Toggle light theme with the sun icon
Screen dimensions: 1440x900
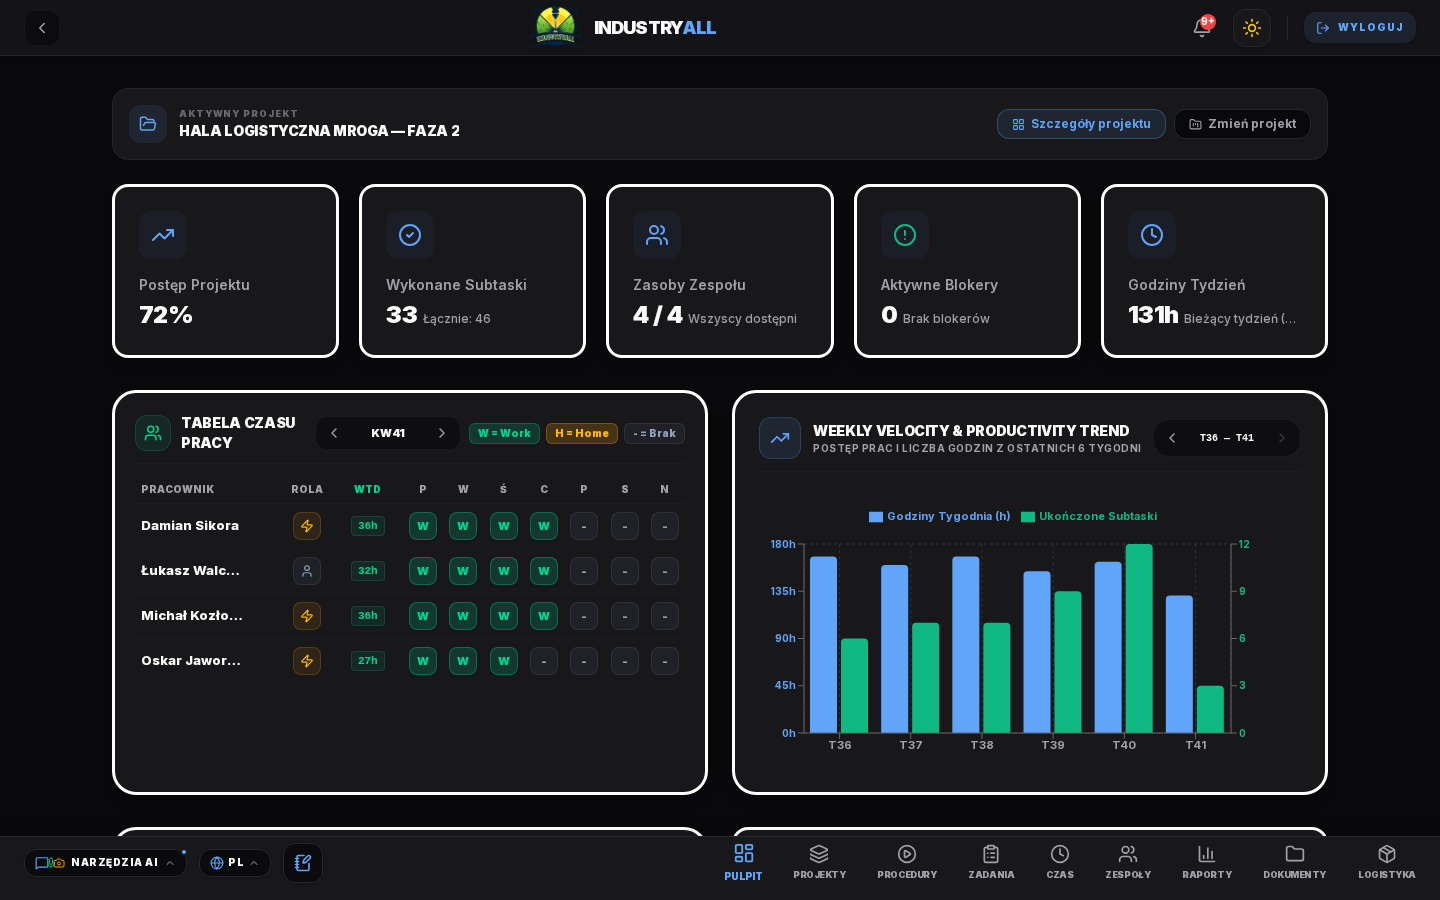point(1252,28)
